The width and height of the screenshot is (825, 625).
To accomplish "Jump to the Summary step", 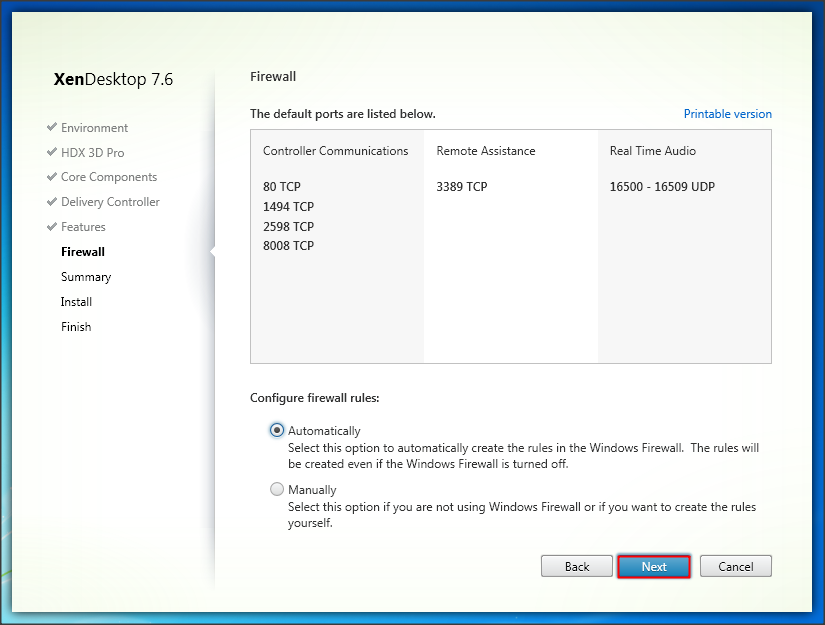I will click(86, 277).
